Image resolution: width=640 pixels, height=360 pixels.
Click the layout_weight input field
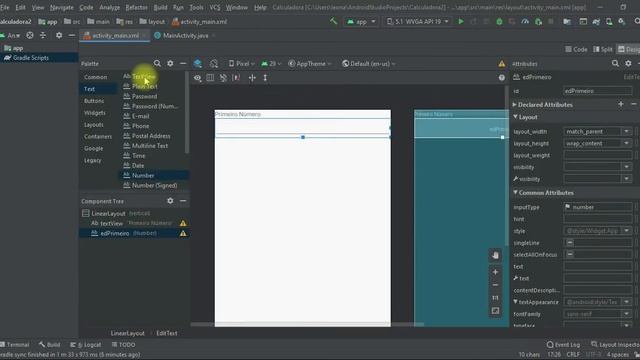tap(598, 155)
